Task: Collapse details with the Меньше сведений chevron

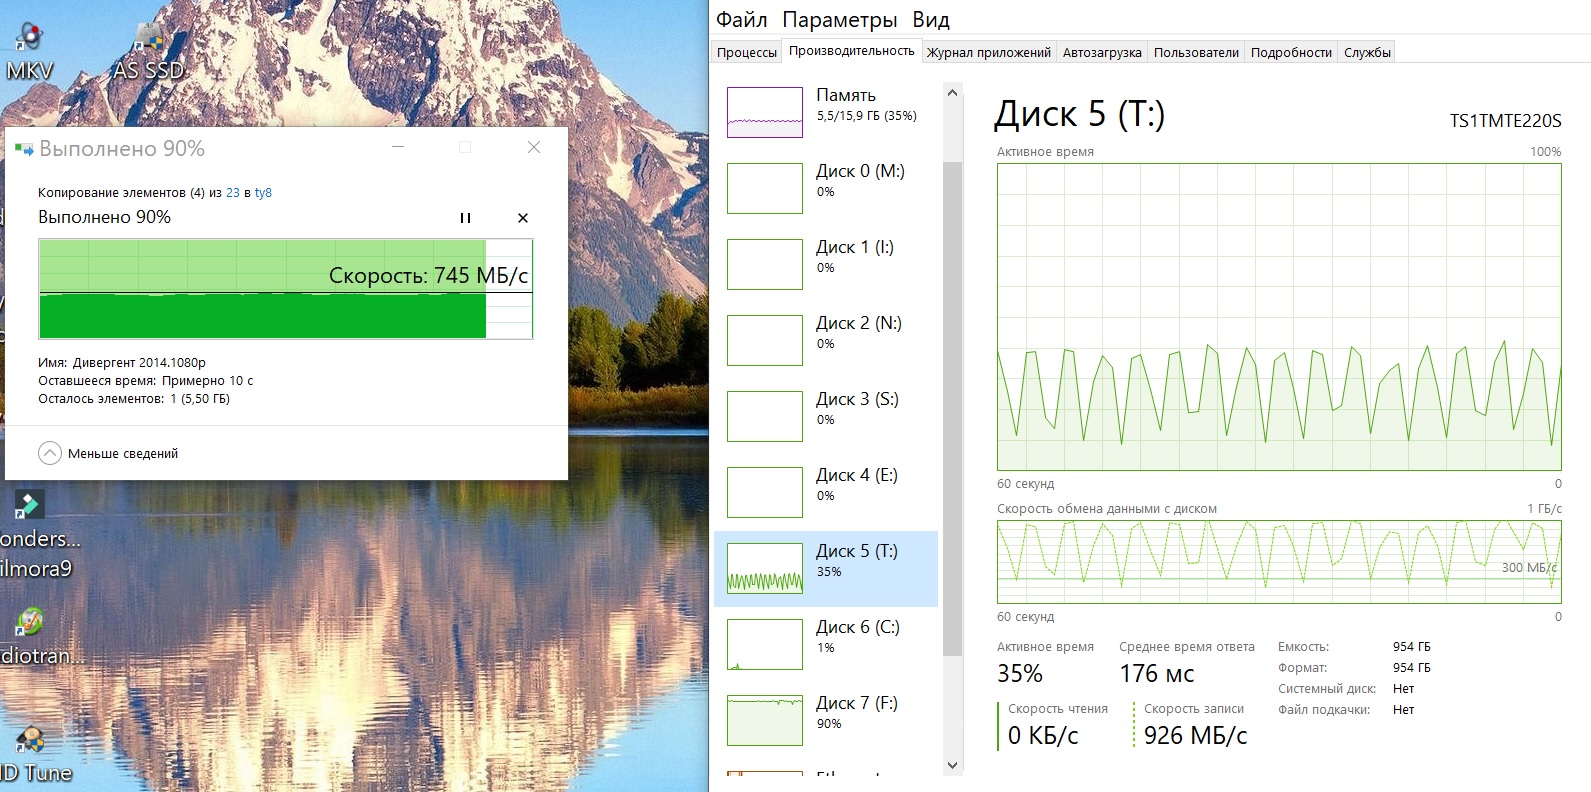Action: 50,453
